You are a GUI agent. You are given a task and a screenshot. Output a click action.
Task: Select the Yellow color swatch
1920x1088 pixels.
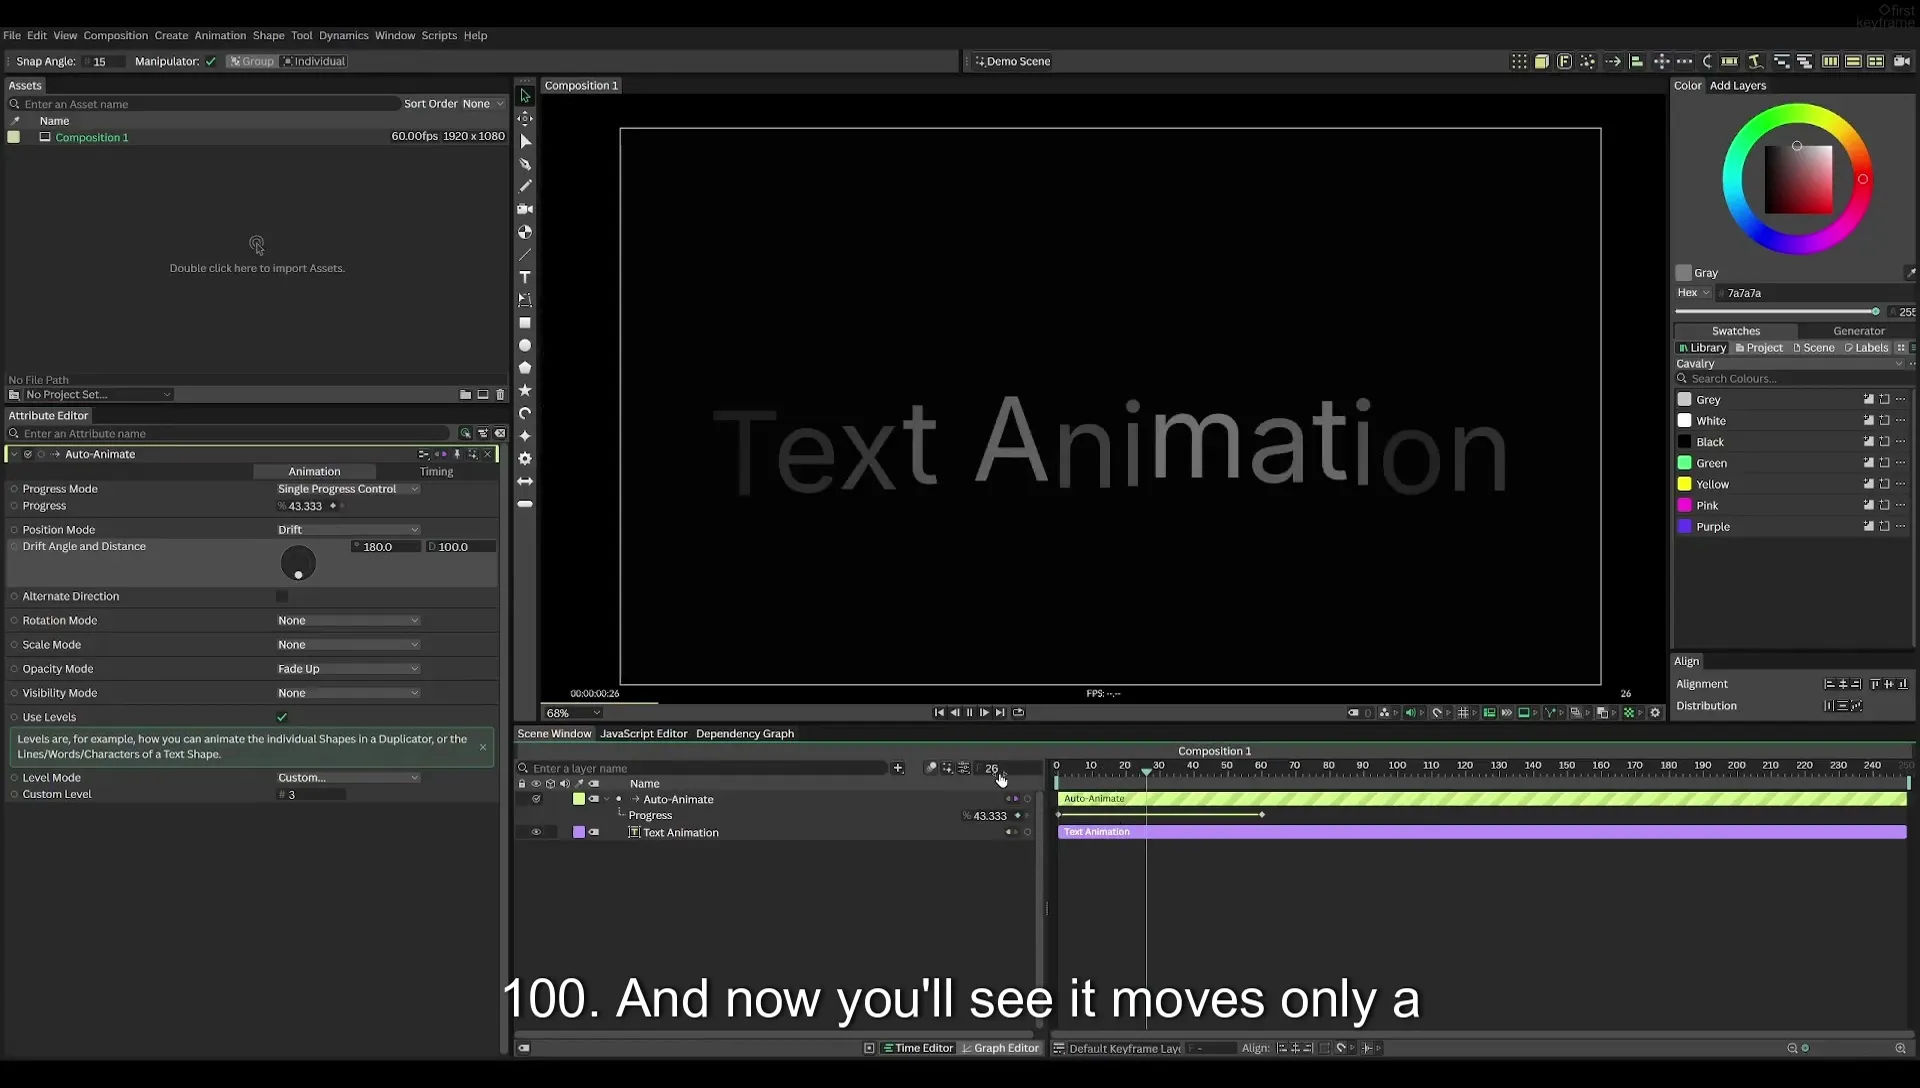pyautogui.click(x=1684, y=484)
